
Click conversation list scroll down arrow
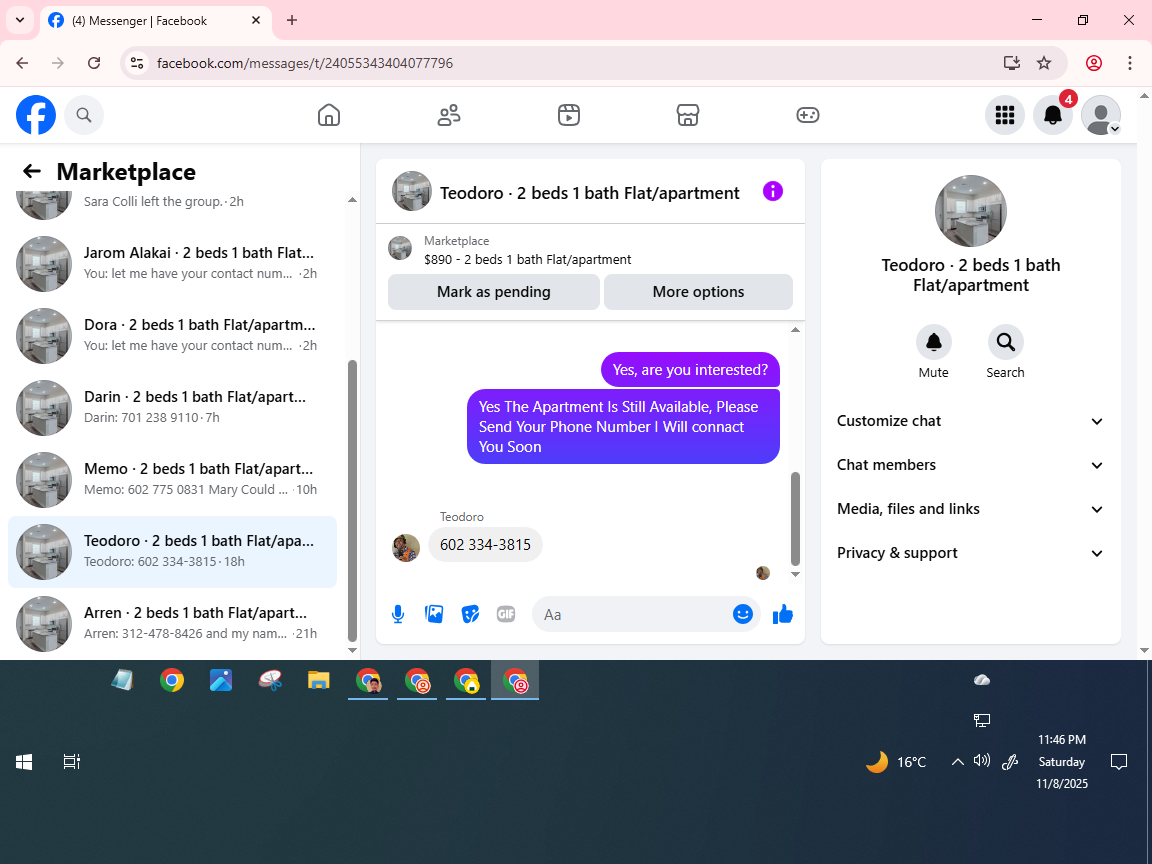coord(352,650)
